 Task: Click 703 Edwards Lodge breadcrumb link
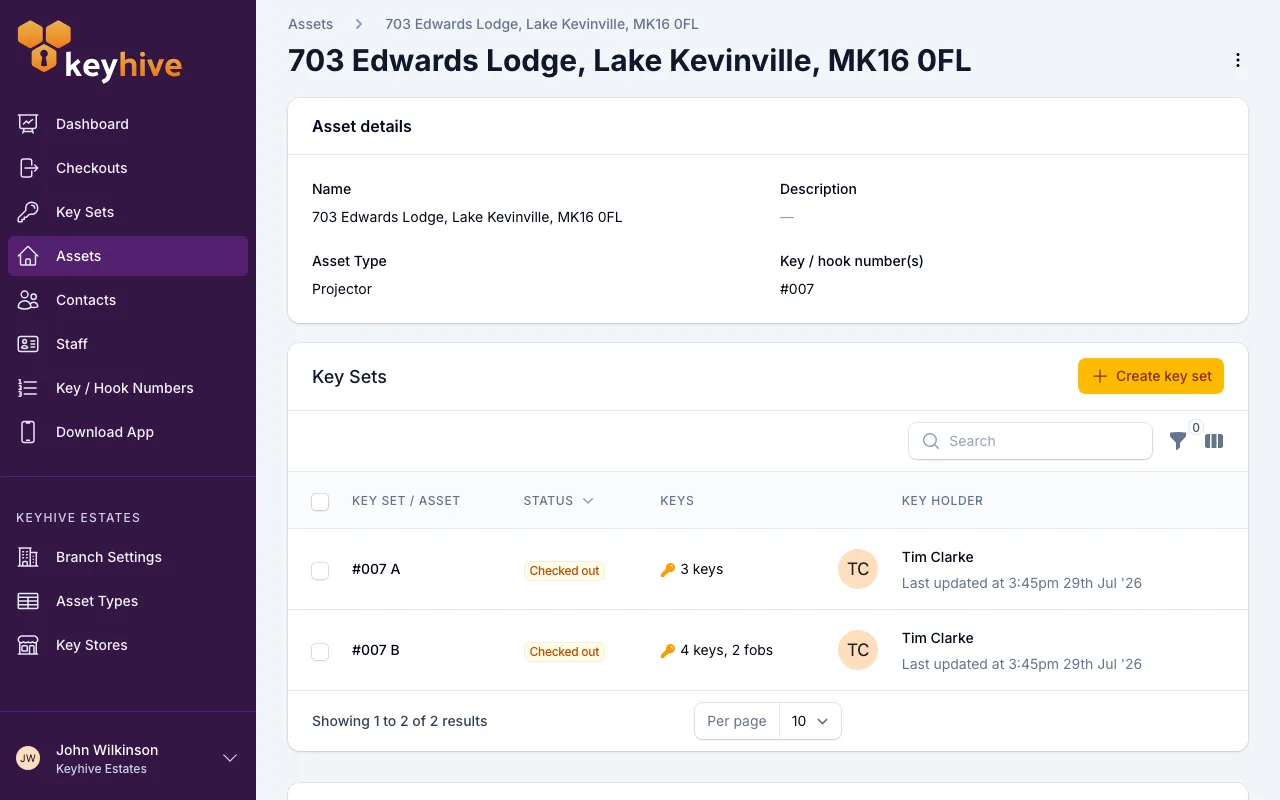[542, 24]
